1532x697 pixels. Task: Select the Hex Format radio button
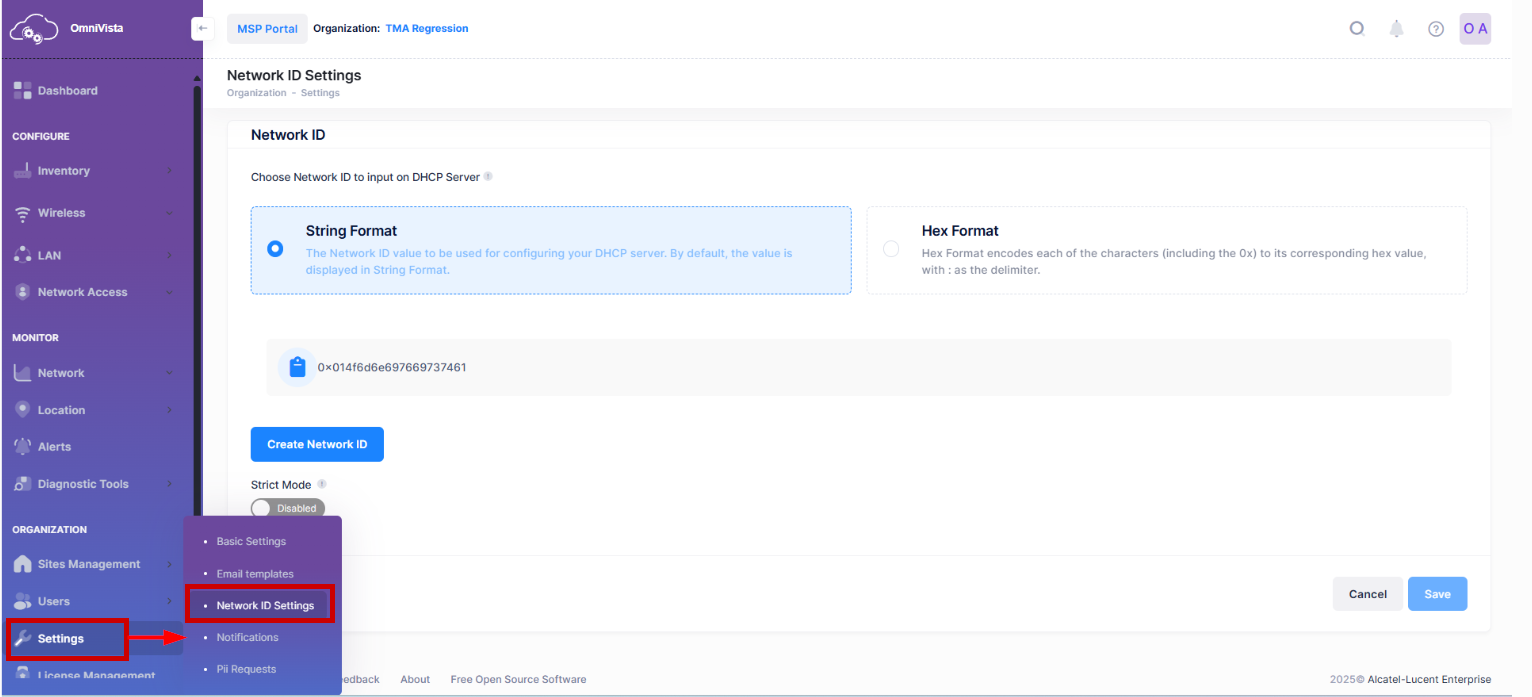pyautogui.click(x=890, y=248)
